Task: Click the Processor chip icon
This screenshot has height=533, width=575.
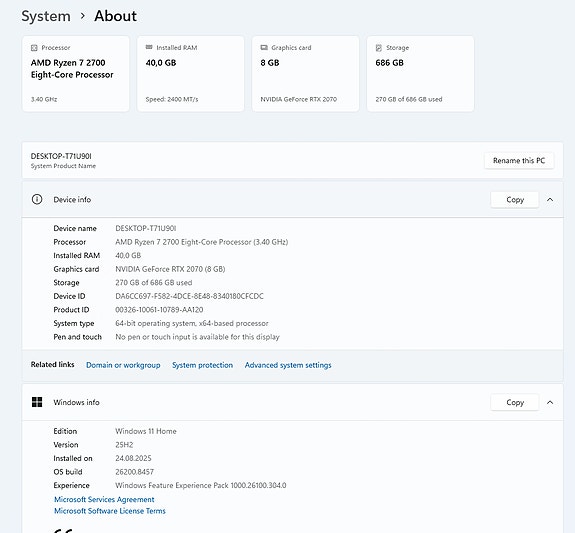Action: tap(34, 48)
